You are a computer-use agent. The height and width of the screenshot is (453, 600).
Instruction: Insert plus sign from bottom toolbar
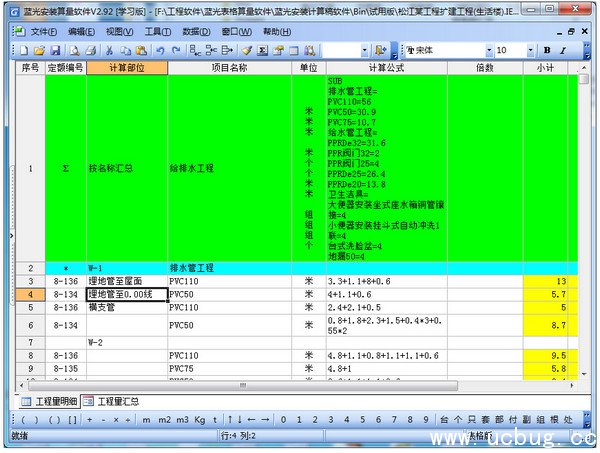pos(90,420)
